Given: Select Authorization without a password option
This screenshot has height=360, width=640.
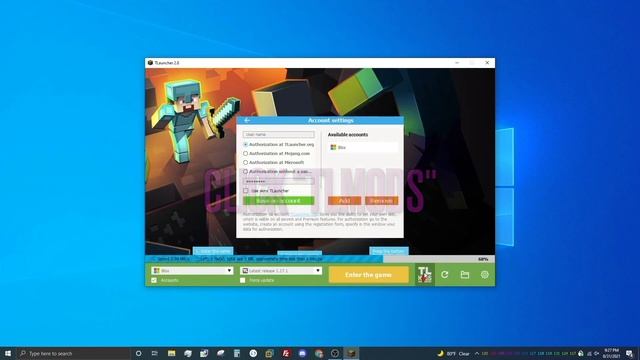Looking at the screenshot, I should point(245,171).
